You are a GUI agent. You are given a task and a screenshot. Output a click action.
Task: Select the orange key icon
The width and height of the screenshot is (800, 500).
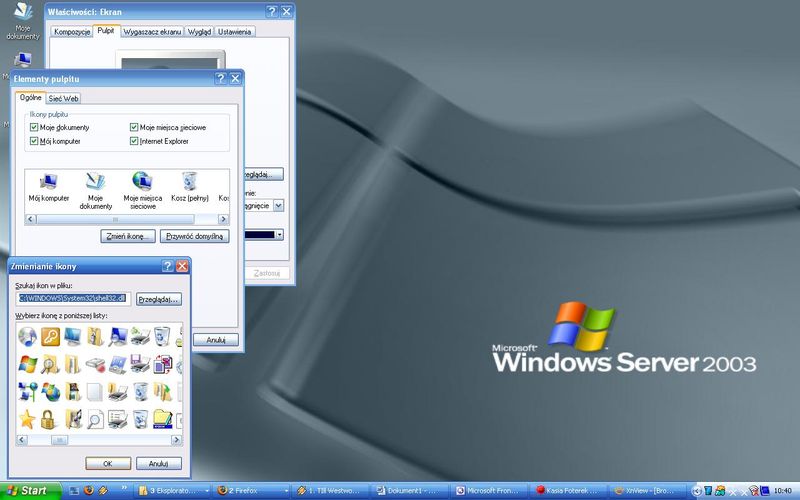coord(50,337)
